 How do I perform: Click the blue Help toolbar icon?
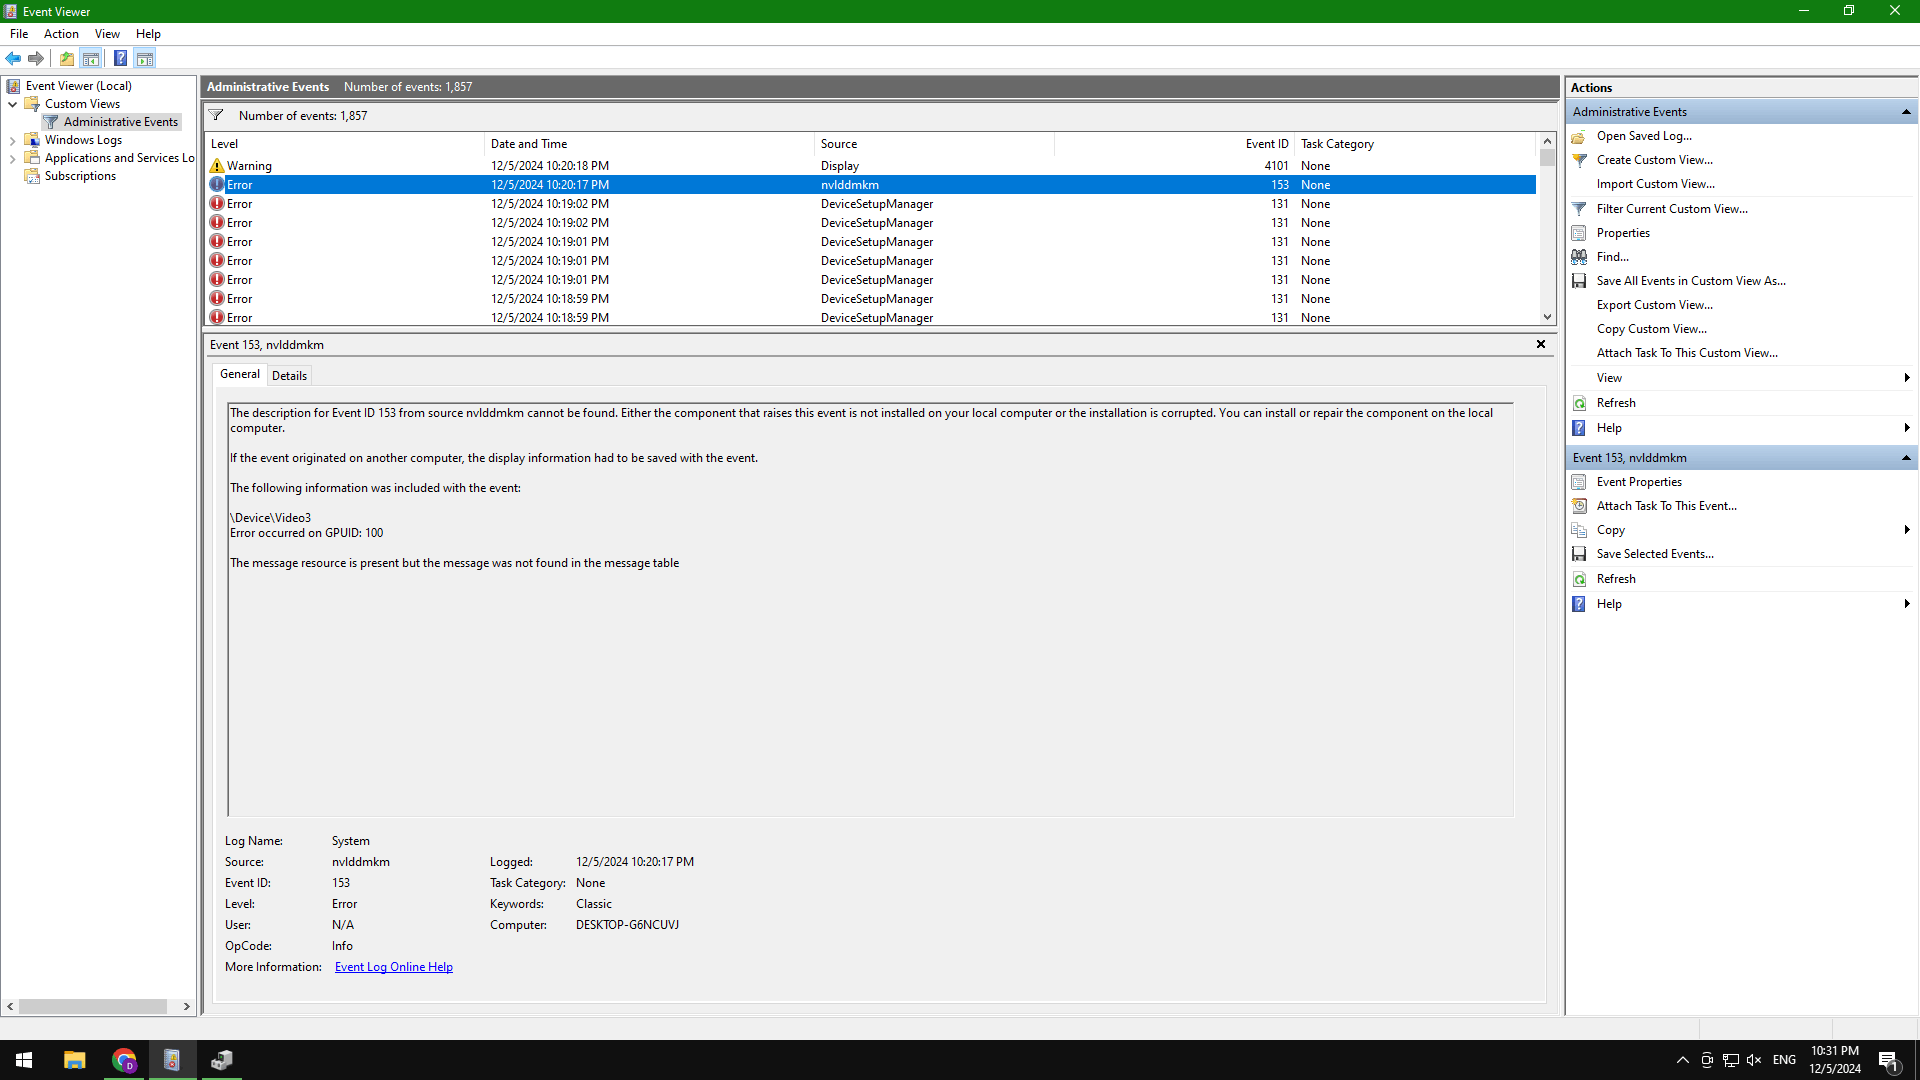click(x=120, y=58)
